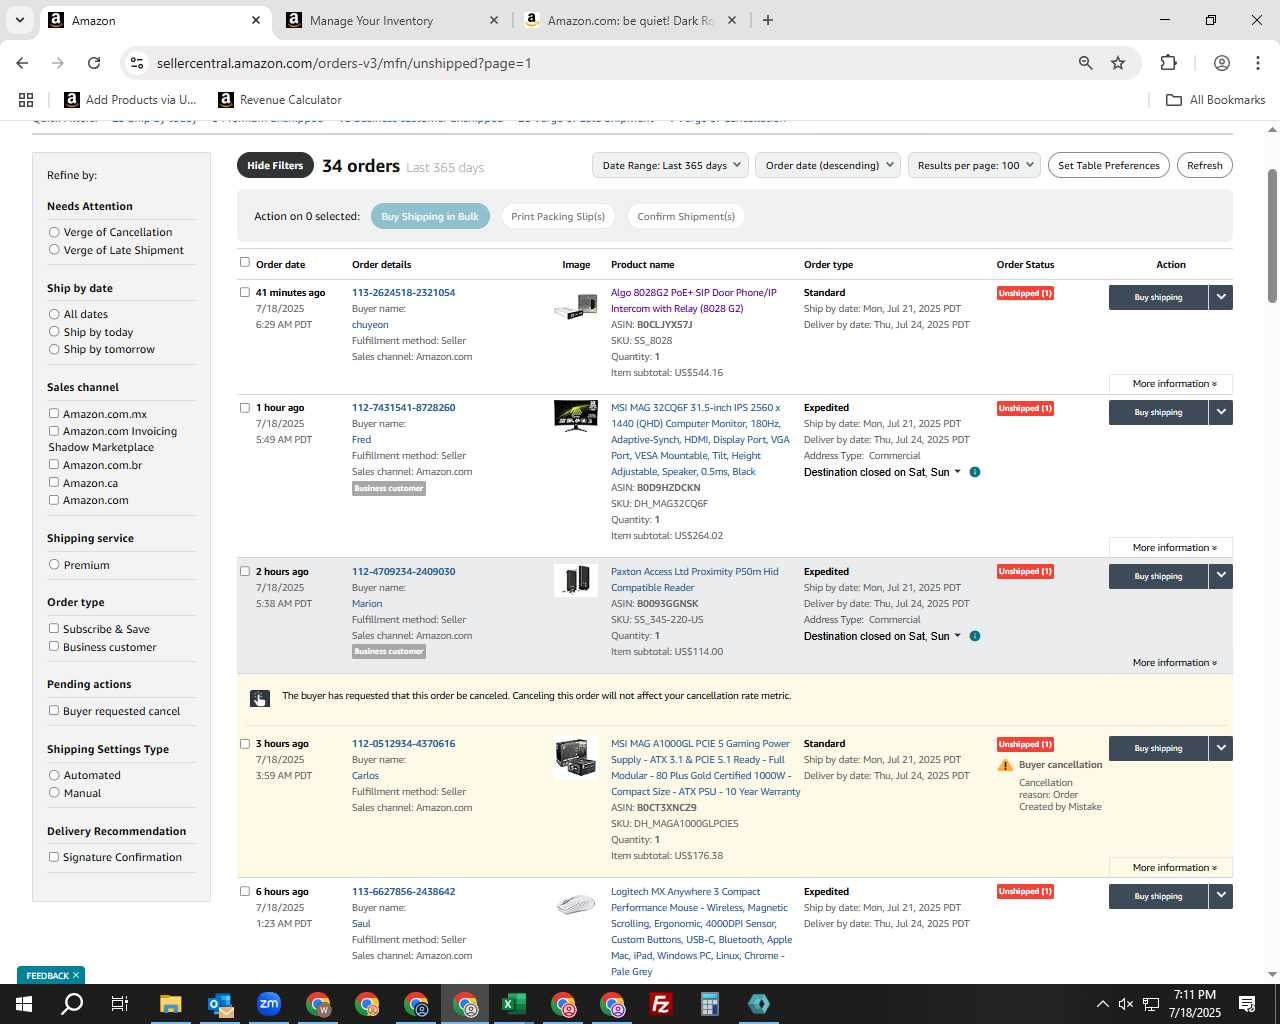Select the Premium shipping service radio
The image size is (1280, 1024).
point(54,564)
